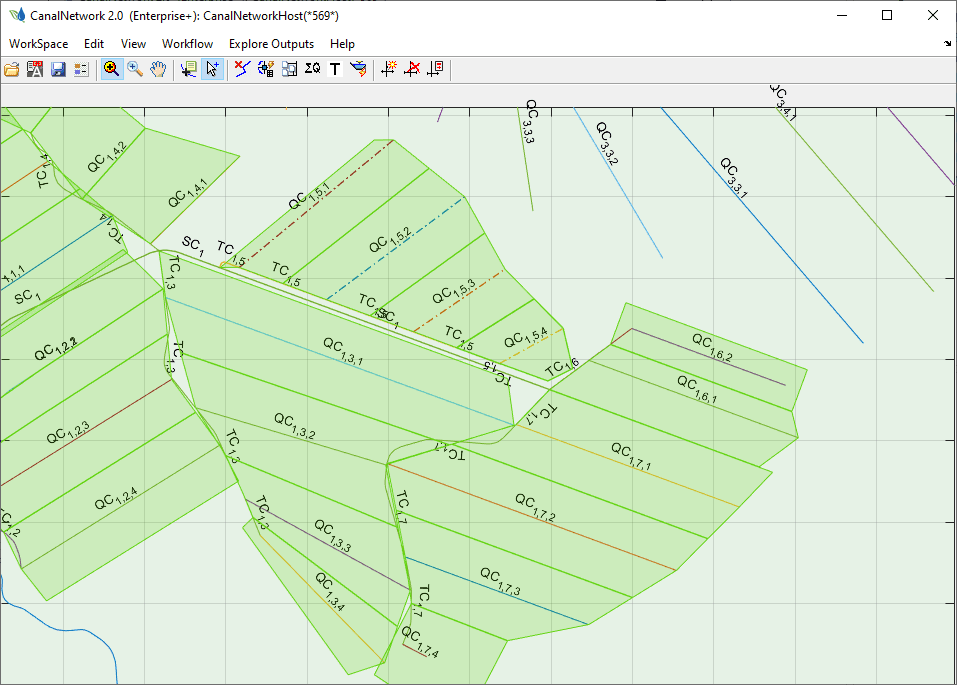
Task: Click the text T tool icon
Action: pos(335,69)
